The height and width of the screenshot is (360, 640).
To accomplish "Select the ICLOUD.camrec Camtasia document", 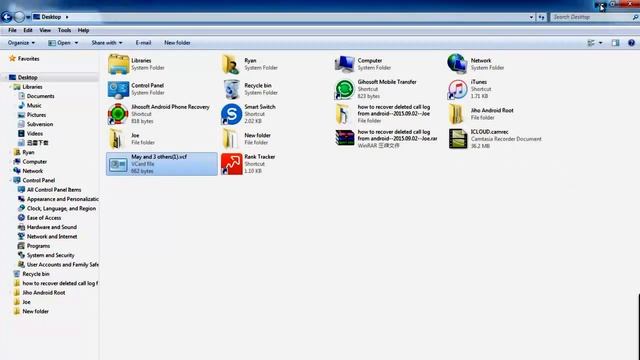I will [x=458, y=139].
